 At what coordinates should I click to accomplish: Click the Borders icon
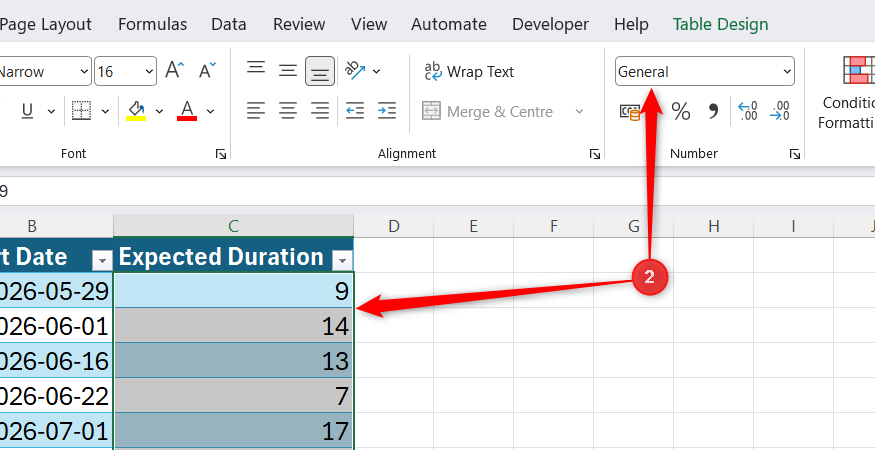pos(81,111)
